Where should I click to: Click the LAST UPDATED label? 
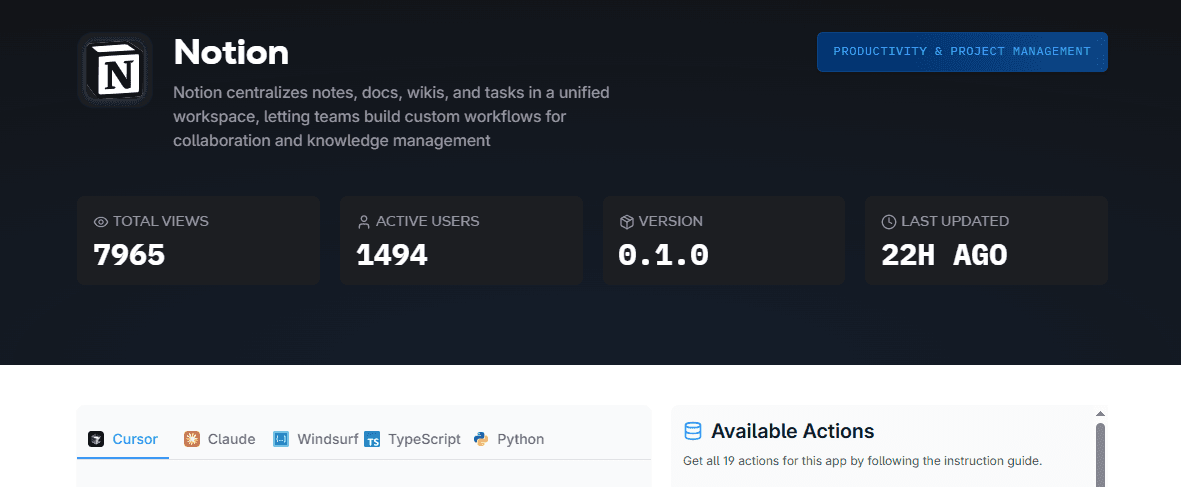(955, 221)
